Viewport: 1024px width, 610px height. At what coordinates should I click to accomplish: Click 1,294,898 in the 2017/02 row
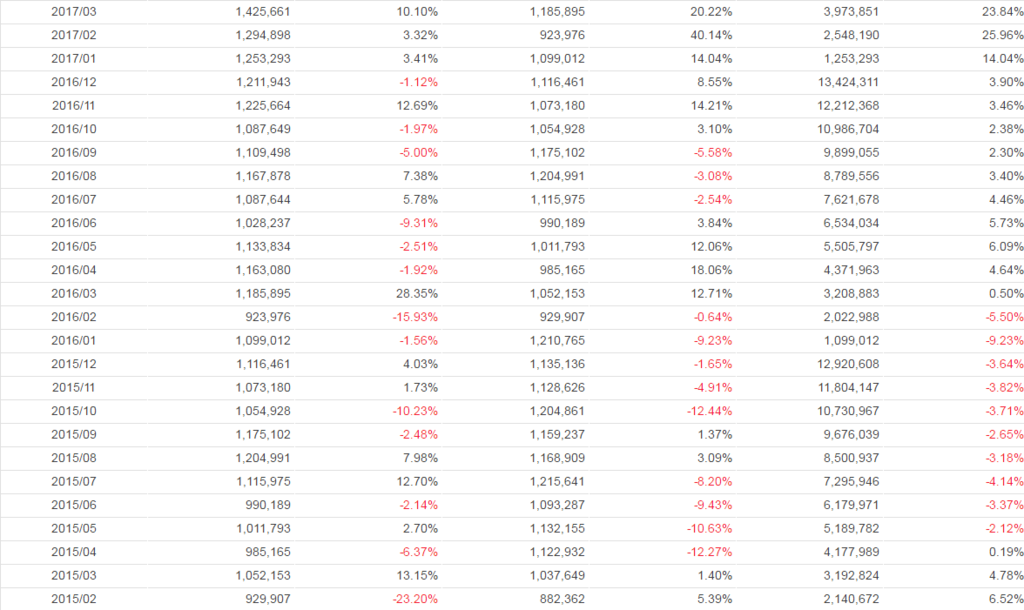pos(263,35)
